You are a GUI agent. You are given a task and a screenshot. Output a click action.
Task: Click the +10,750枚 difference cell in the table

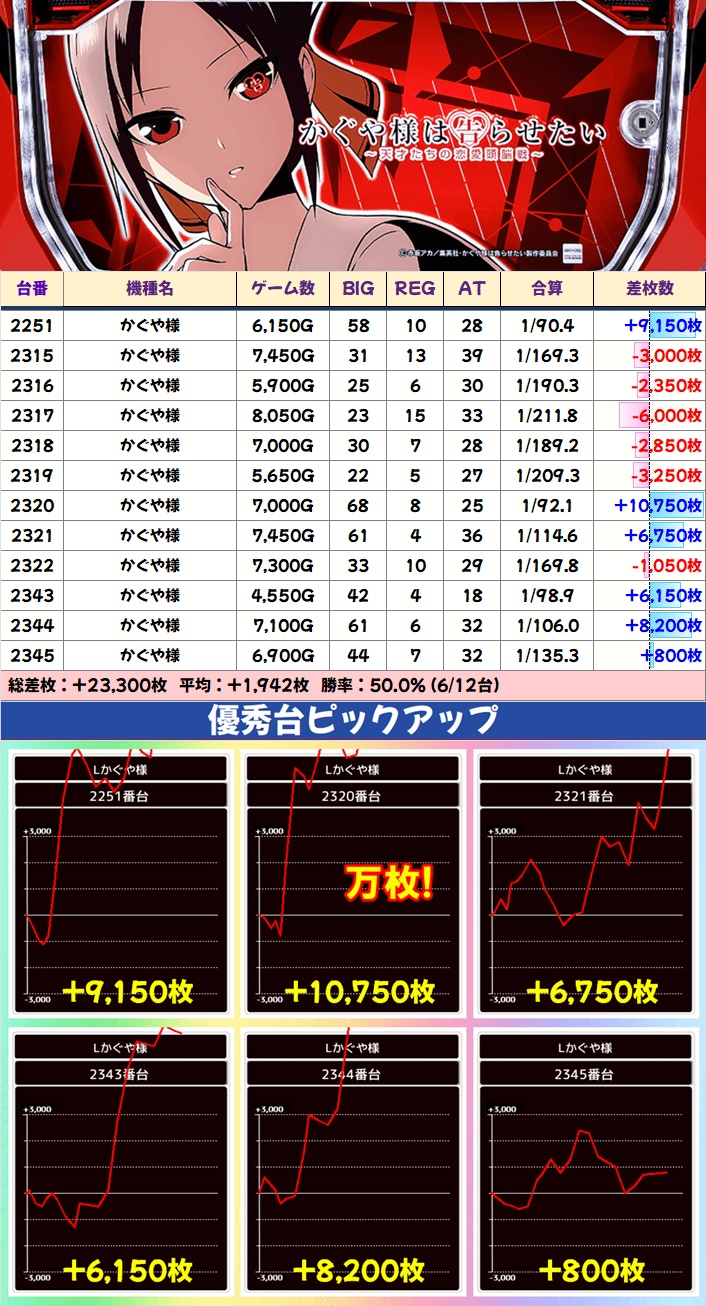(650, 505)
